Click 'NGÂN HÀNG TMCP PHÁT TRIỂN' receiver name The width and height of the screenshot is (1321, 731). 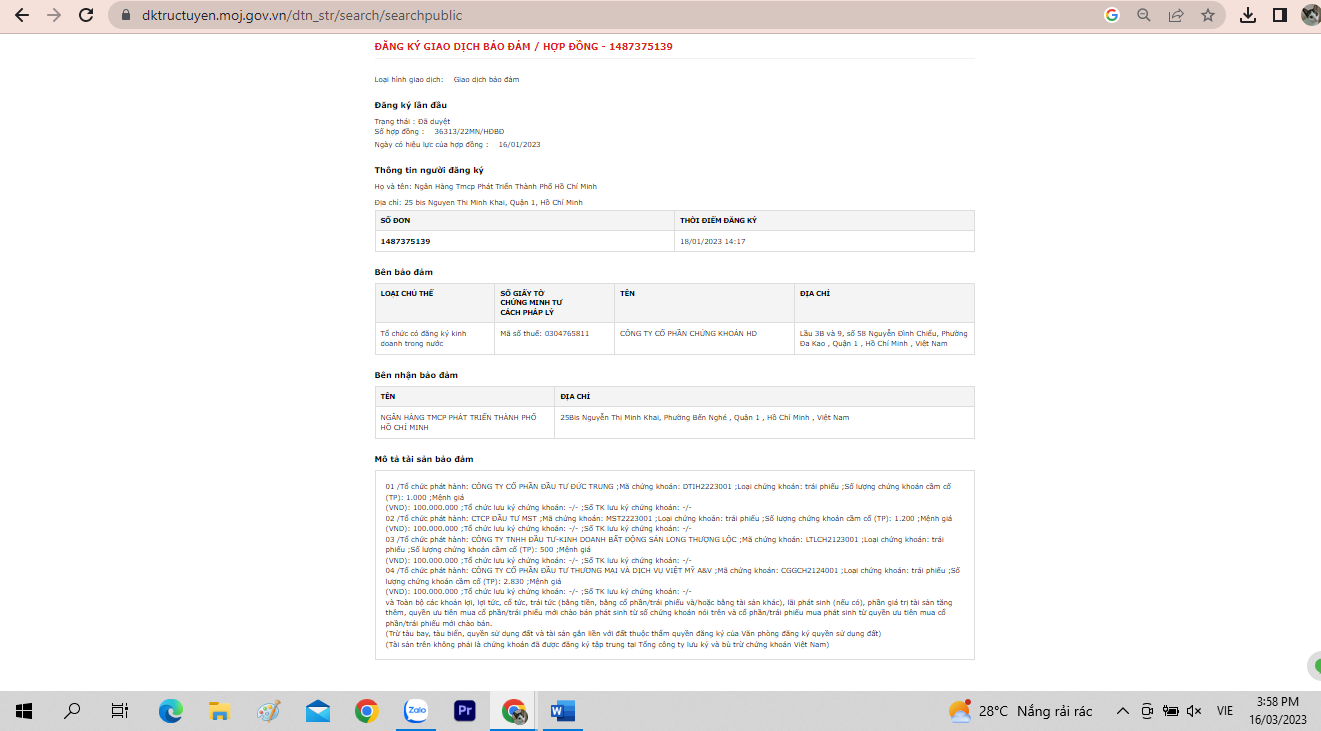click(x=458, y=422)
